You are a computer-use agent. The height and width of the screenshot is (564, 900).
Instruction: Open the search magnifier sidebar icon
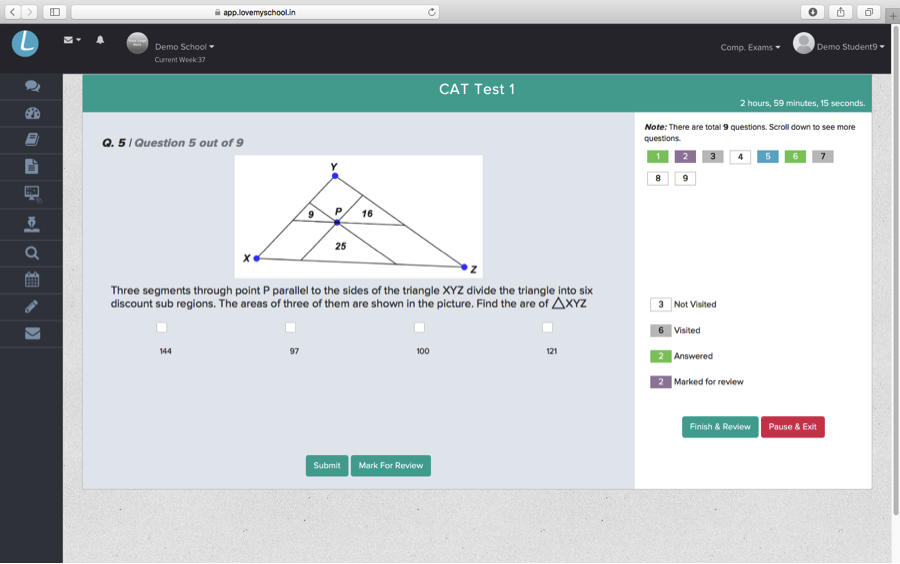click(x=32, y=253)
